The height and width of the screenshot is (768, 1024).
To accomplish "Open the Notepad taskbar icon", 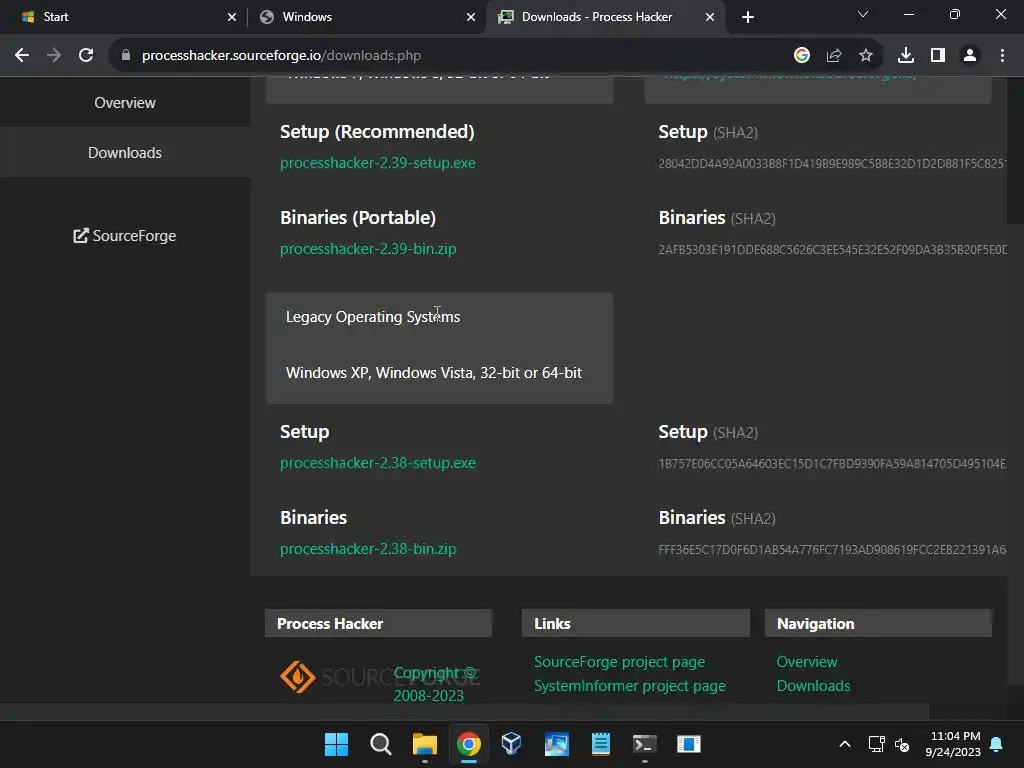I will click(600, 744).
